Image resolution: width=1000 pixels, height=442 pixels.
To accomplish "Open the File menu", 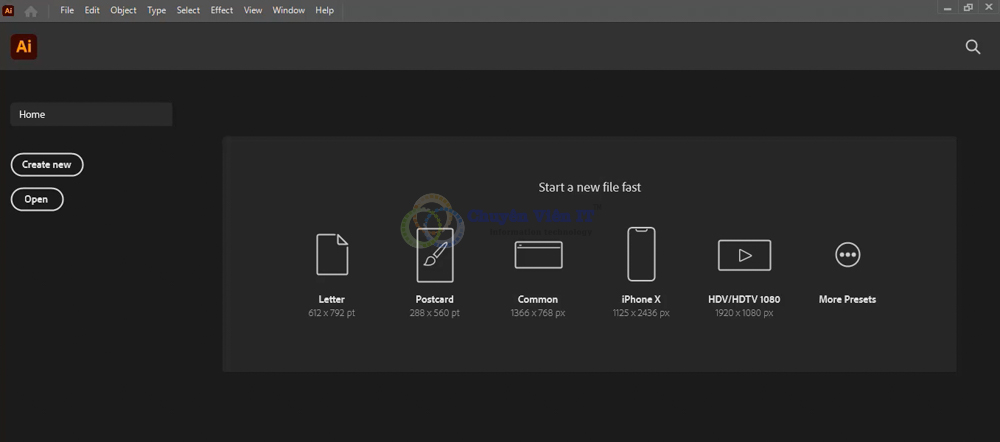I will [x=67, y=10].
